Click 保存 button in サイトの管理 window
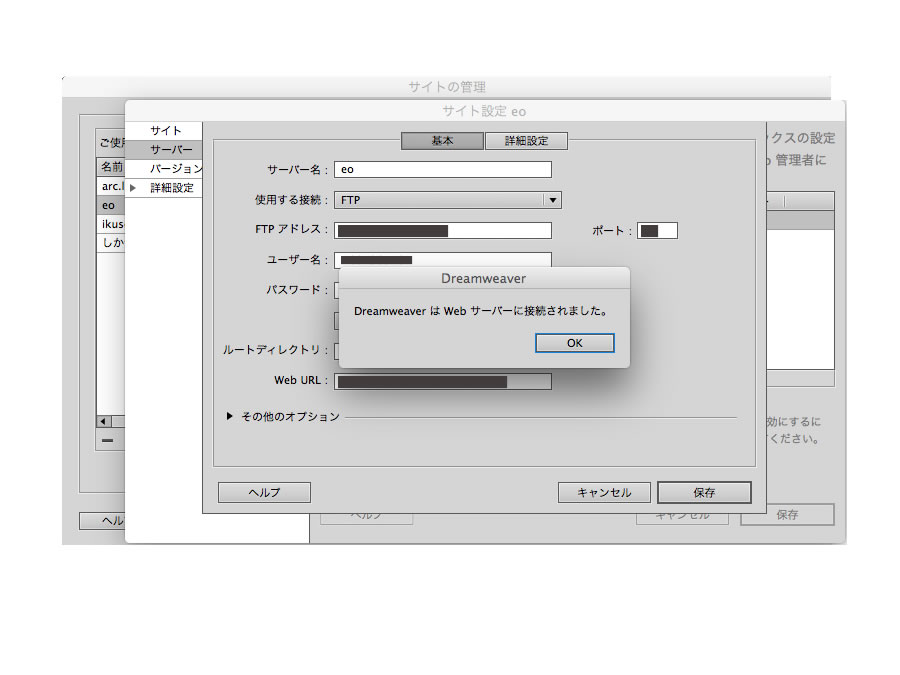 click(787, 515)
